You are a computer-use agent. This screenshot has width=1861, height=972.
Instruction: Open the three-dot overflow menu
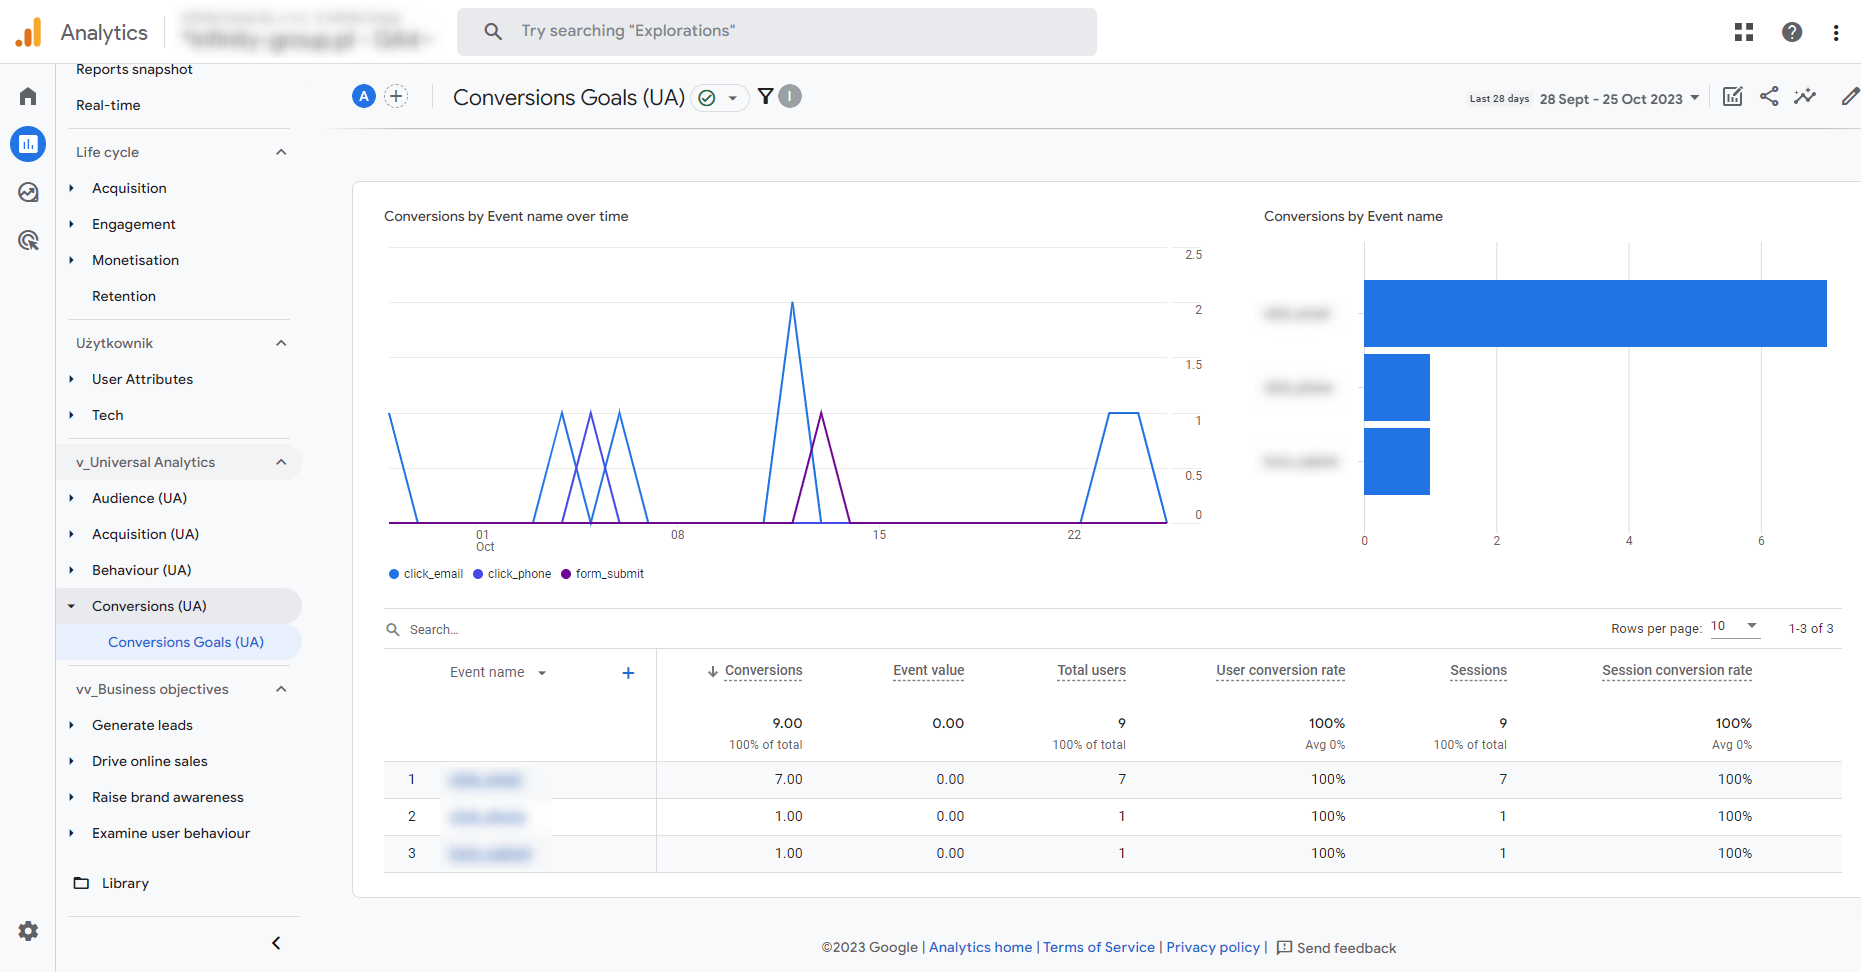pyautogui.click(x=1836, y=32)
